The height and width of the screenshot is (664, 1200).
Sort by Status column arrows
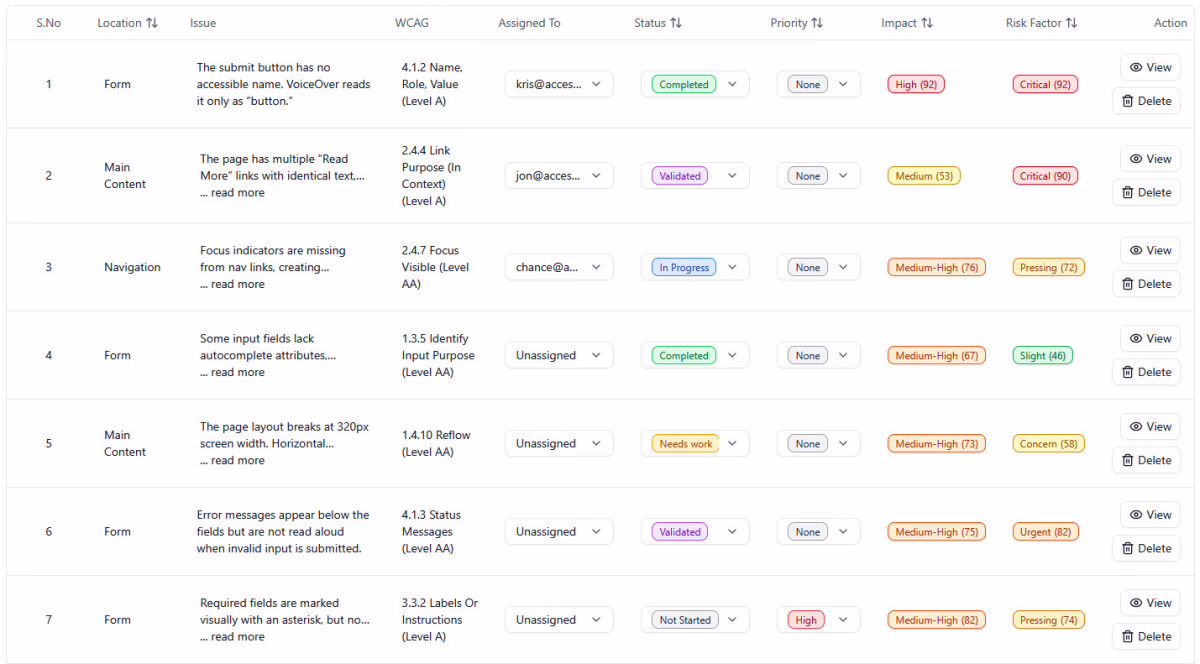[675, 23]
